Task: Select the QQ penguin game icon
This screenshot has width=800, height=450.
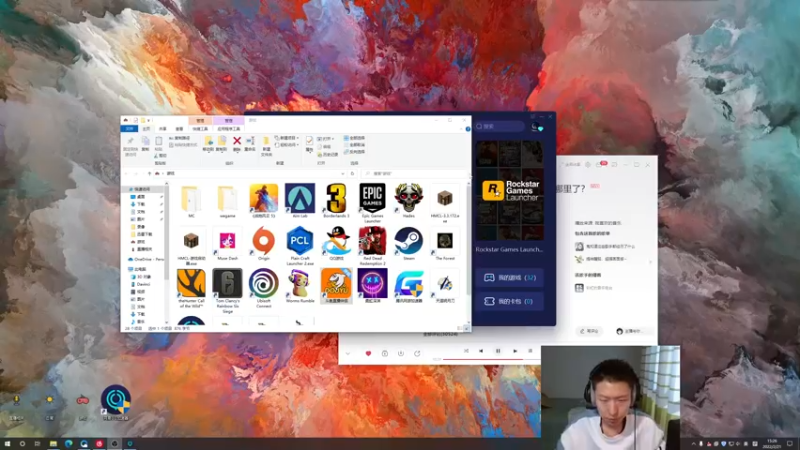Action: pos(336,240)
